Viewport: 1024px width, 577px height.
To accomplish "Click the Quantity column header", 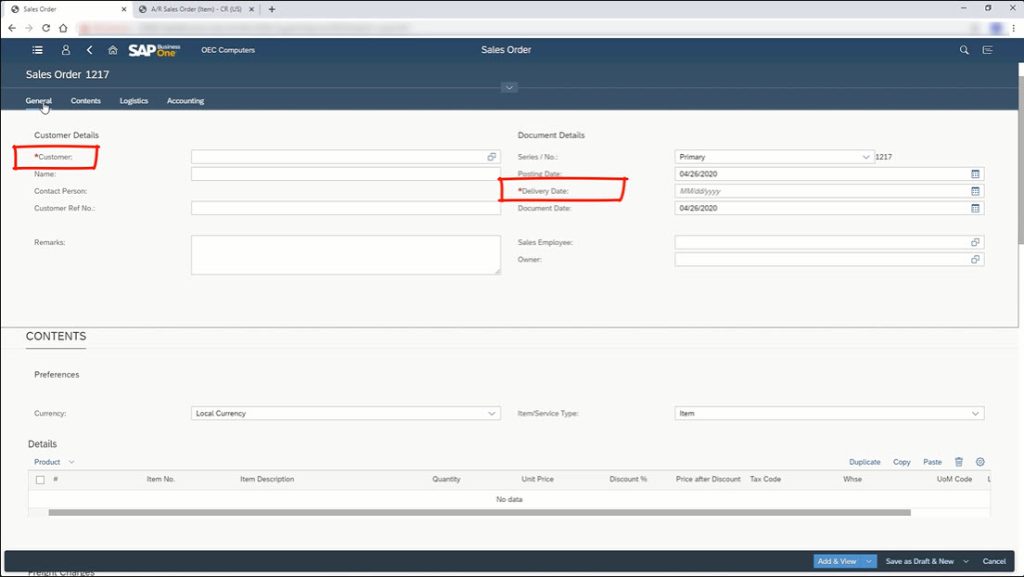I will [446, 479].
